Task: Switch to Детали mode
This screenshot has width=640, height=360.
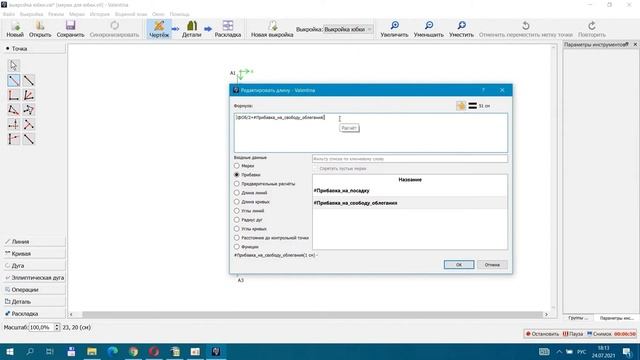Action: pos(191,29)
